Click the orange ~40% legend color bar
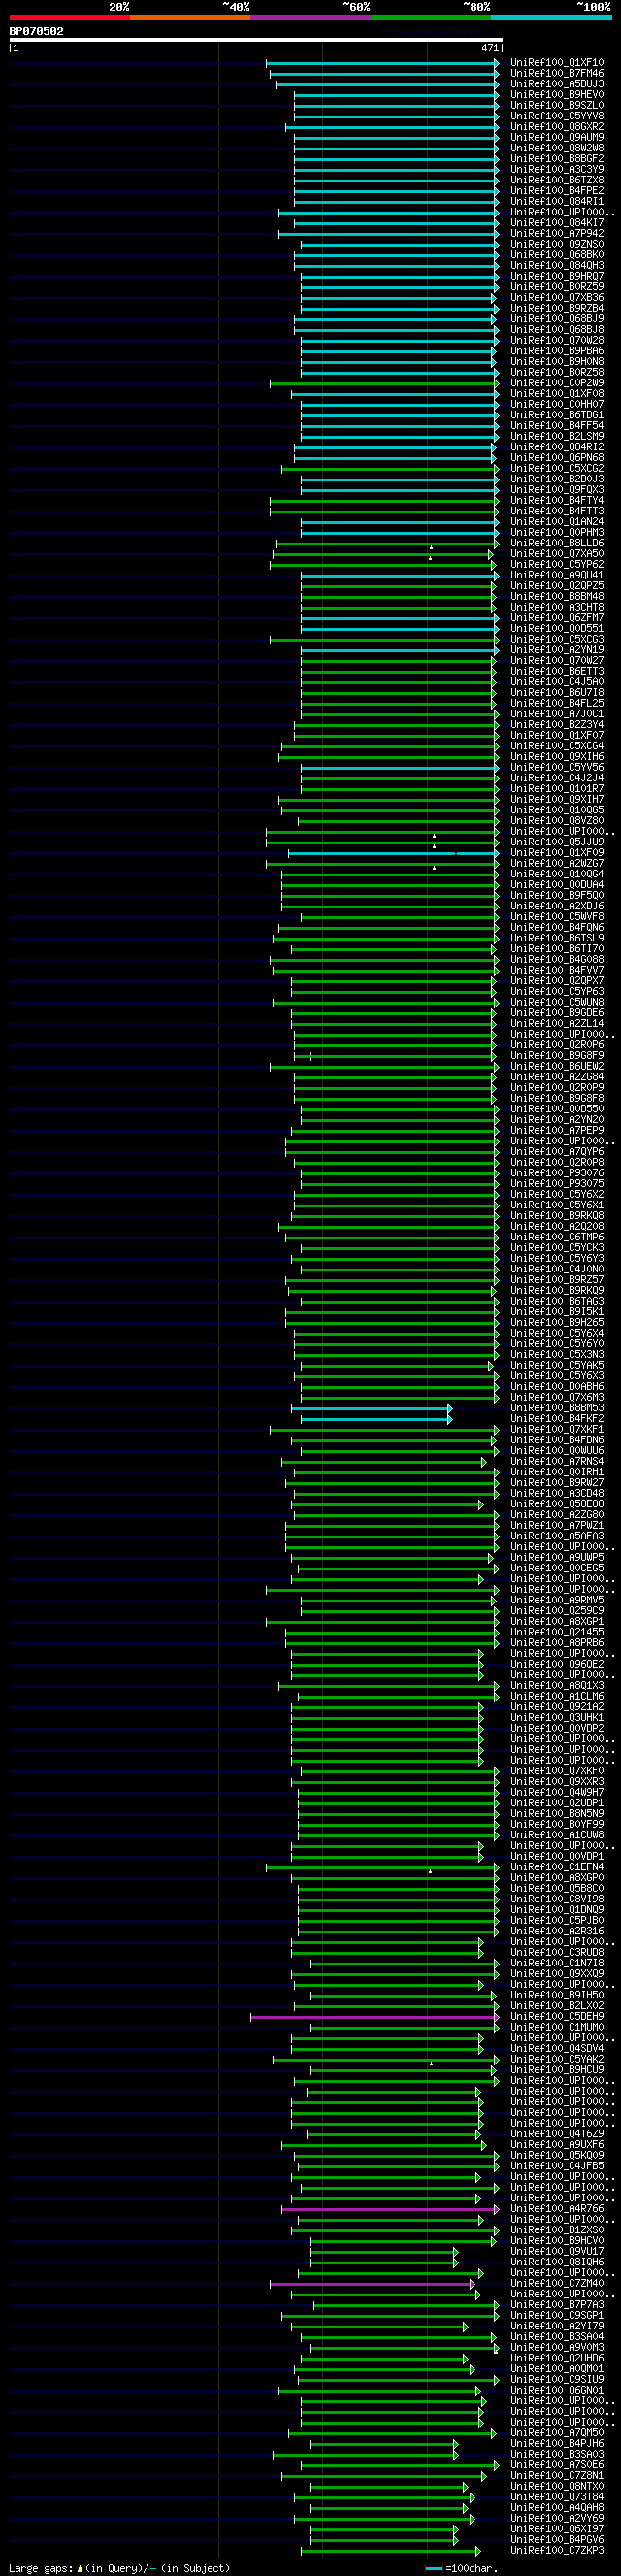 pyautogui.click(x=190, y=17)
